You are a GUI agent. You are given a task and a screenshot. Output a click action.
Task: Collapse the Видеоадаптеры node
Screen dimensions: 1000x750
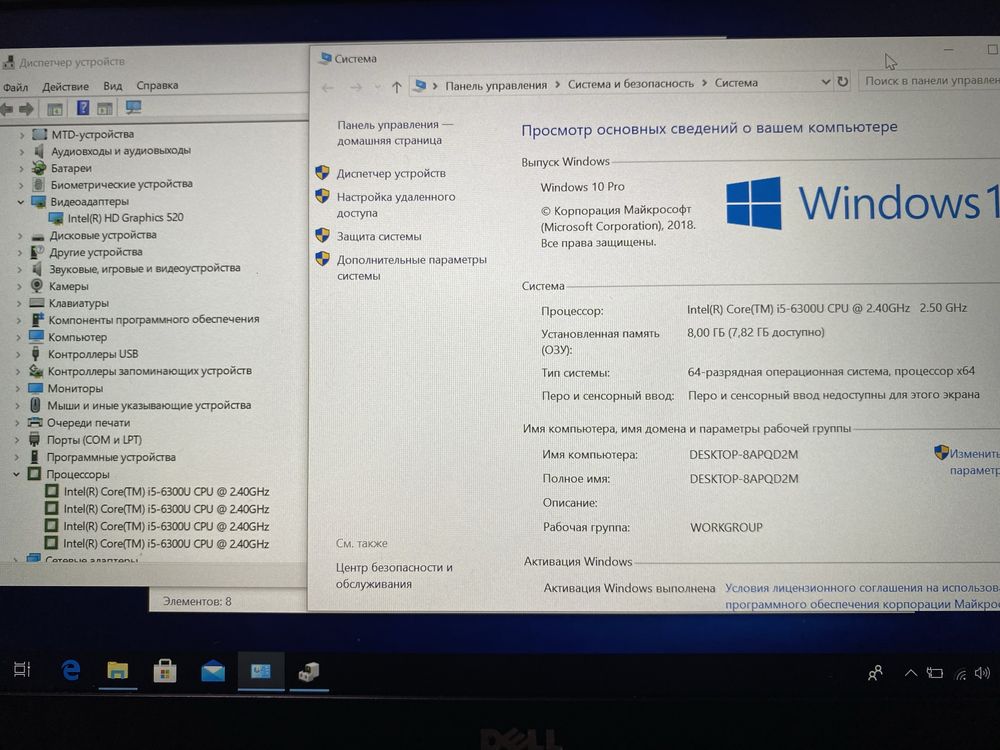pos(21,202)
